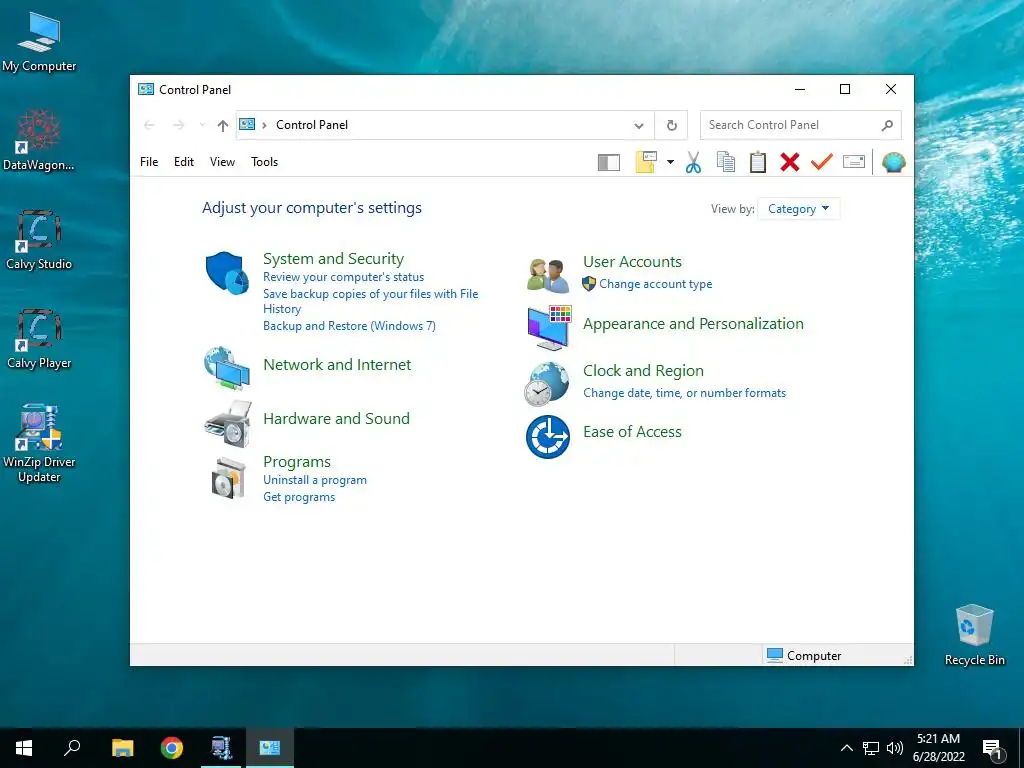Click the Appearance and Personalization monitor icon
1024x768 pixels.
[x=549, y=328]
